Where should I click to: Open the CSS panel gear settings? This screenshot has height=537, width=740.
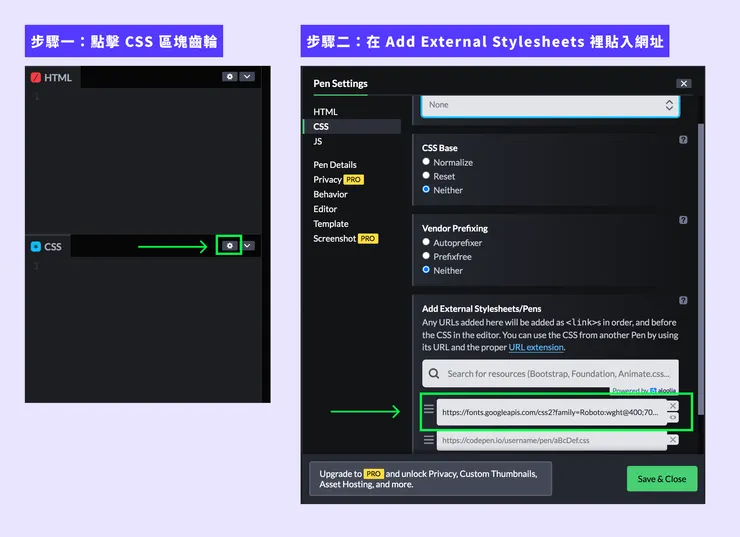click(229, 245)
